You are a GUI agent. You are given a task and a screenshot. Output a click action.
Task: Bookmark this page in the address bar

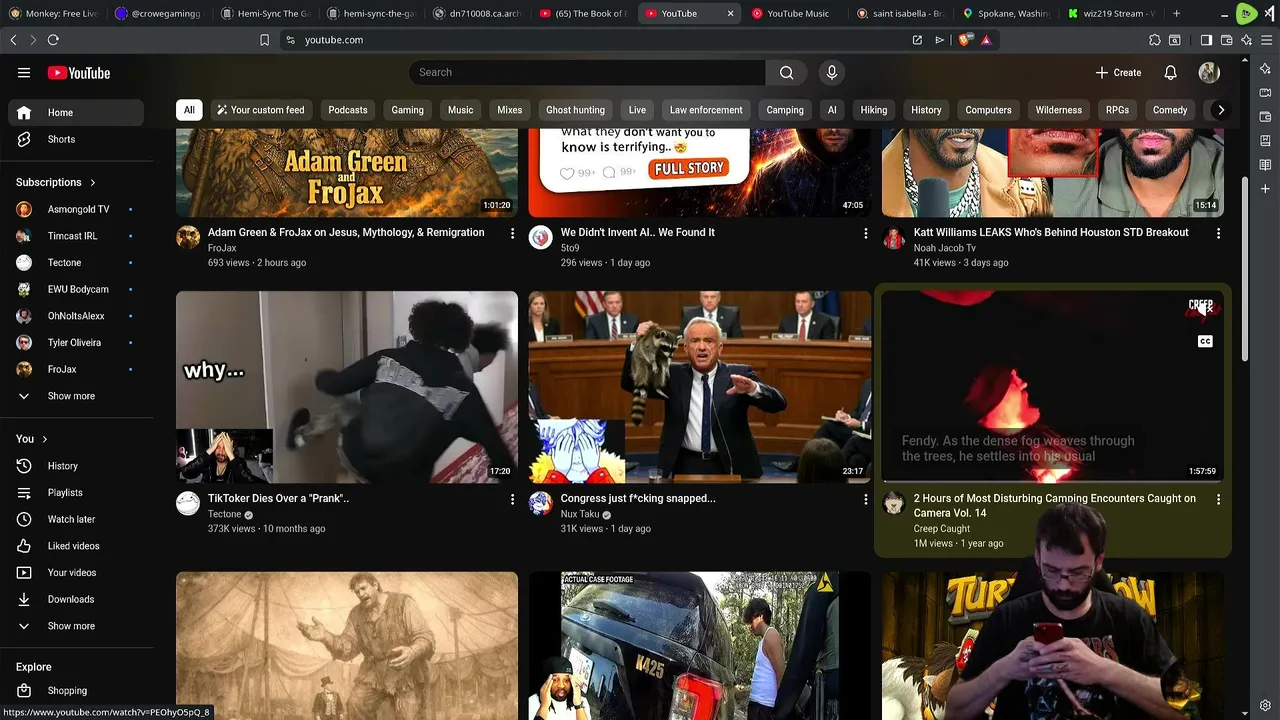(264, 40)
